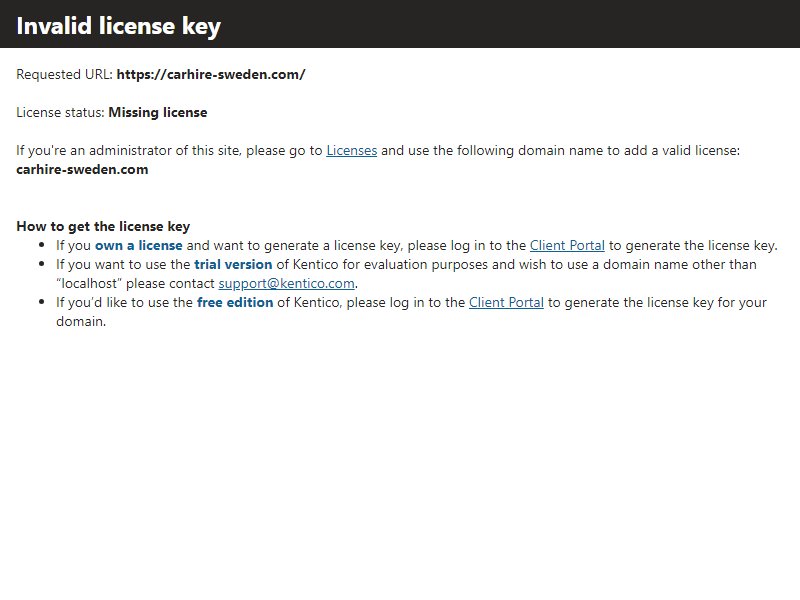Click the bold 'Missing license' status text
This screenshot has width=800, height=600.
(x=158, y=112)
